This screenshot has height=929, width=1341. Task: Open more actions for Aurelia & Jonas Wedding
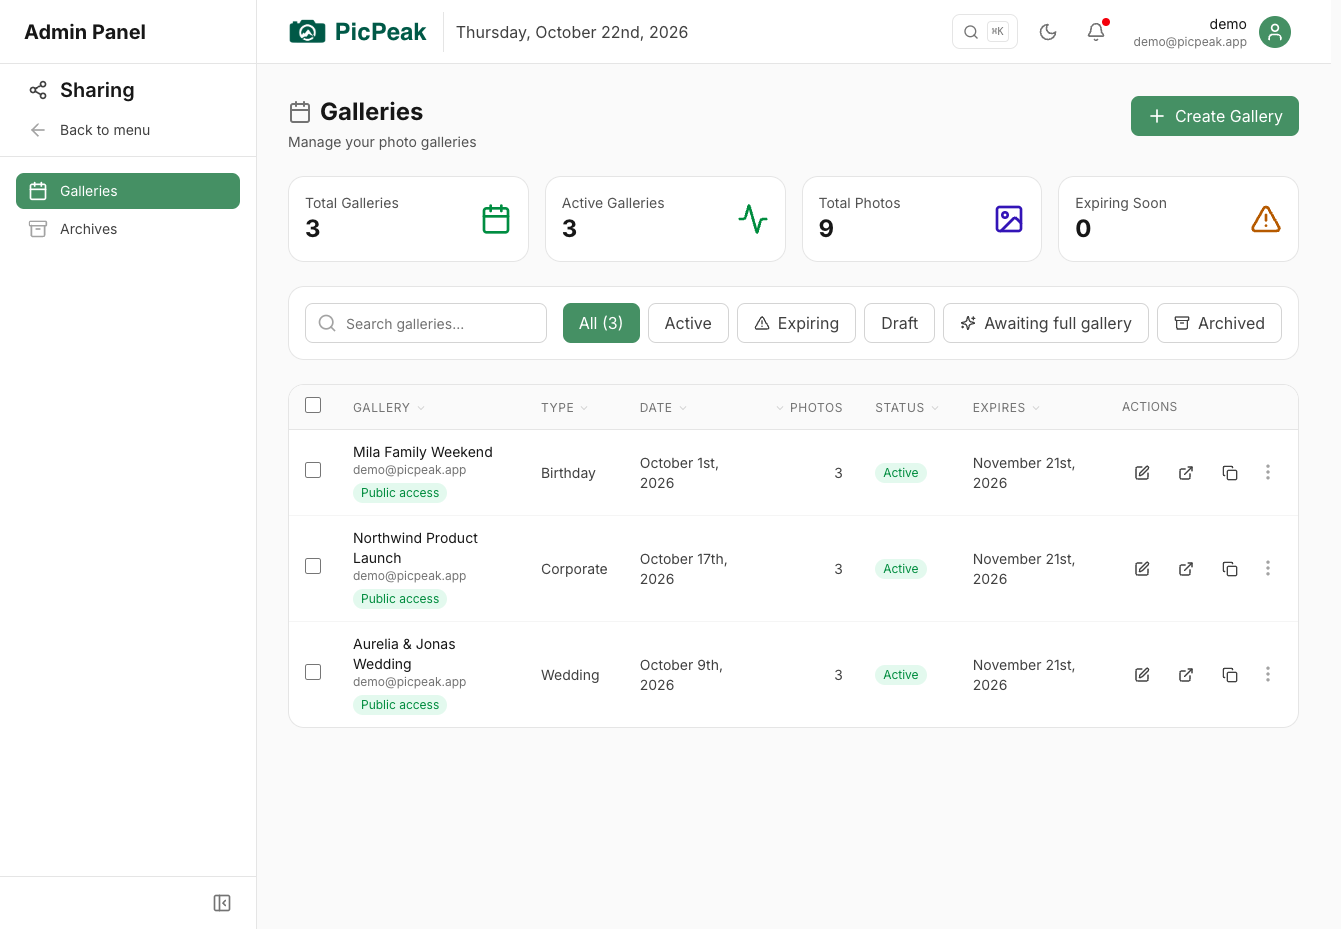pos(1268,674)
